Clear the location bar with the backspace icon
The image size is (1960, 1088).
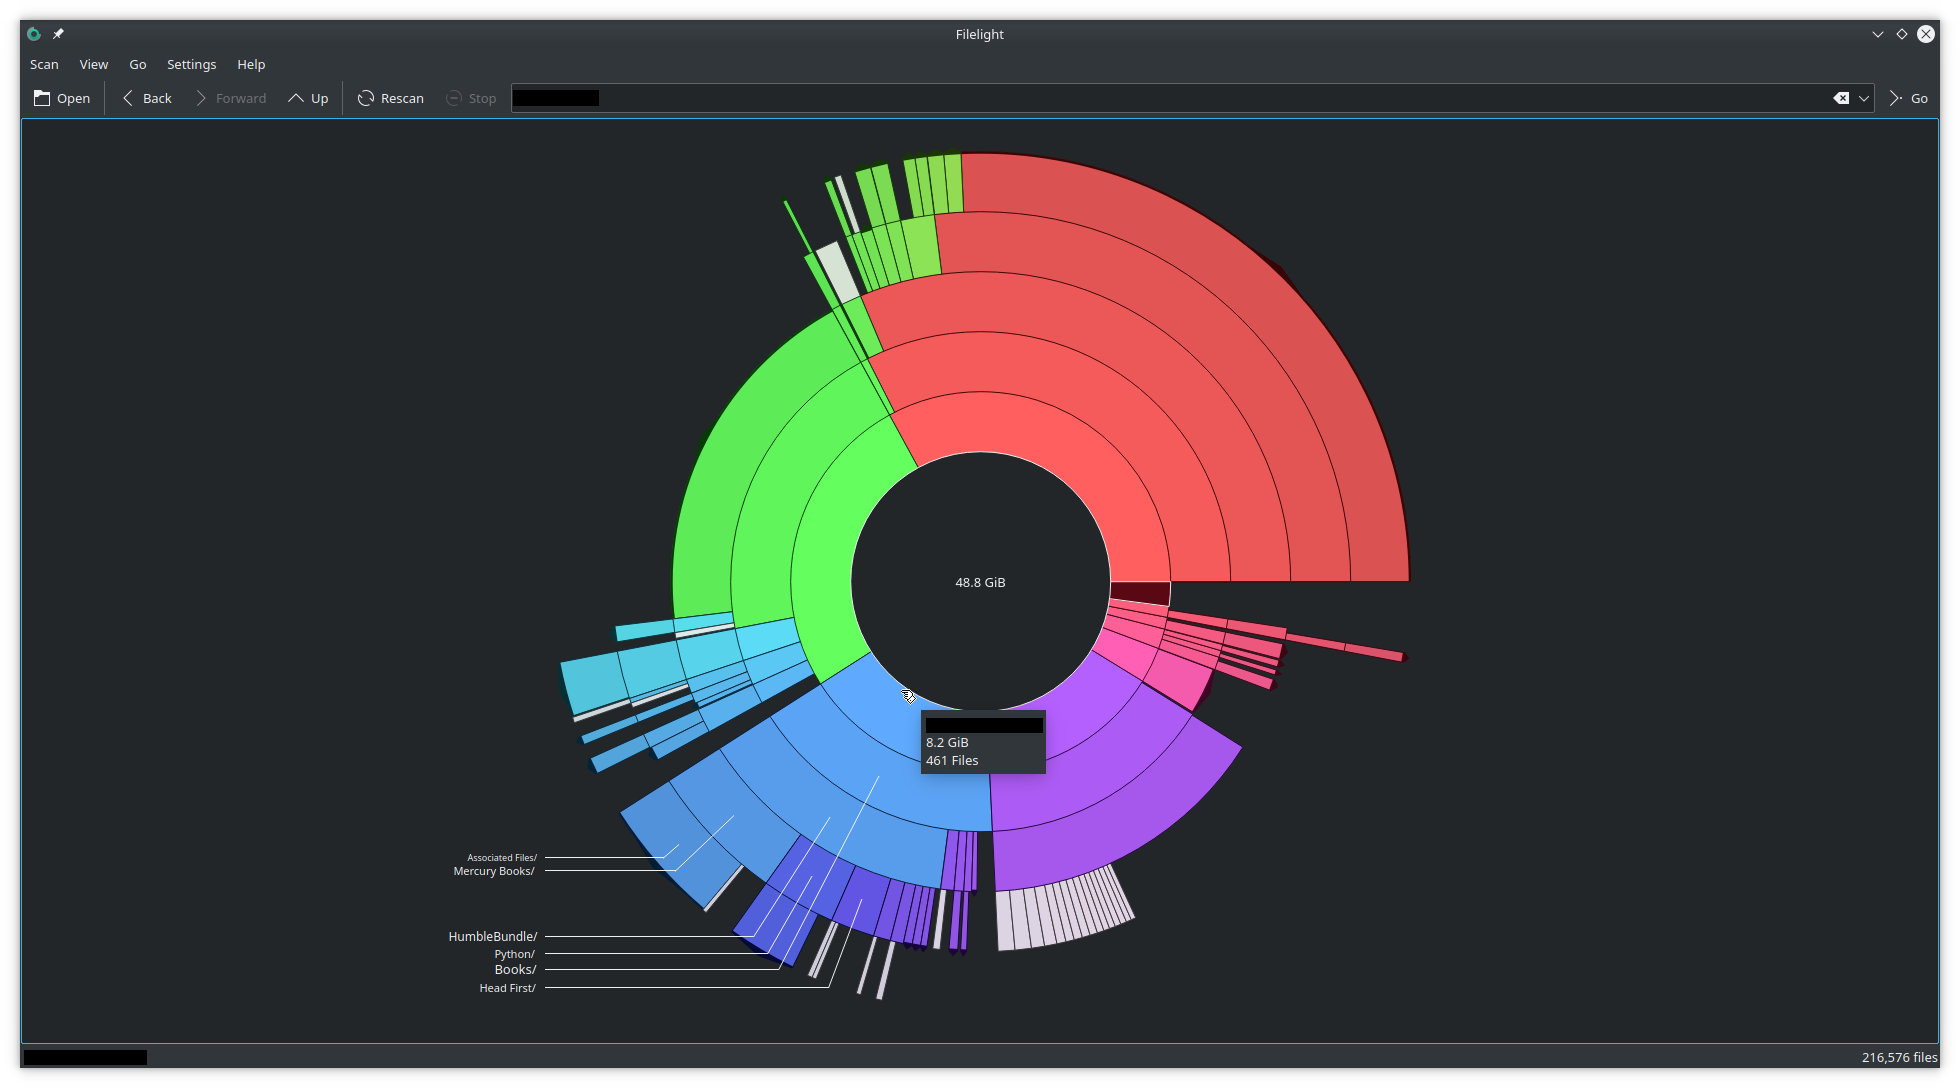point(1839,98)
